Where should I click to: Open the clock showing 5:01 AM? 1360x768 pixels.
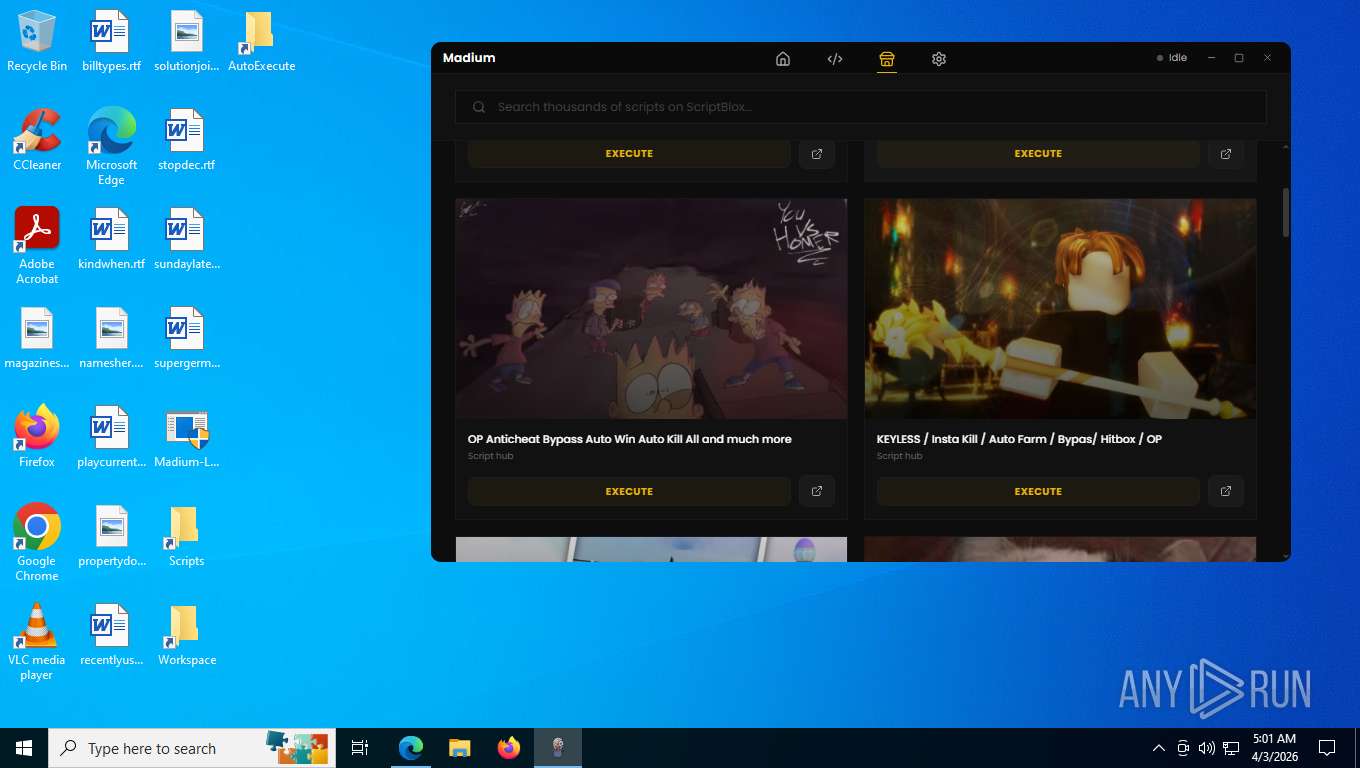click(1274, 748)
